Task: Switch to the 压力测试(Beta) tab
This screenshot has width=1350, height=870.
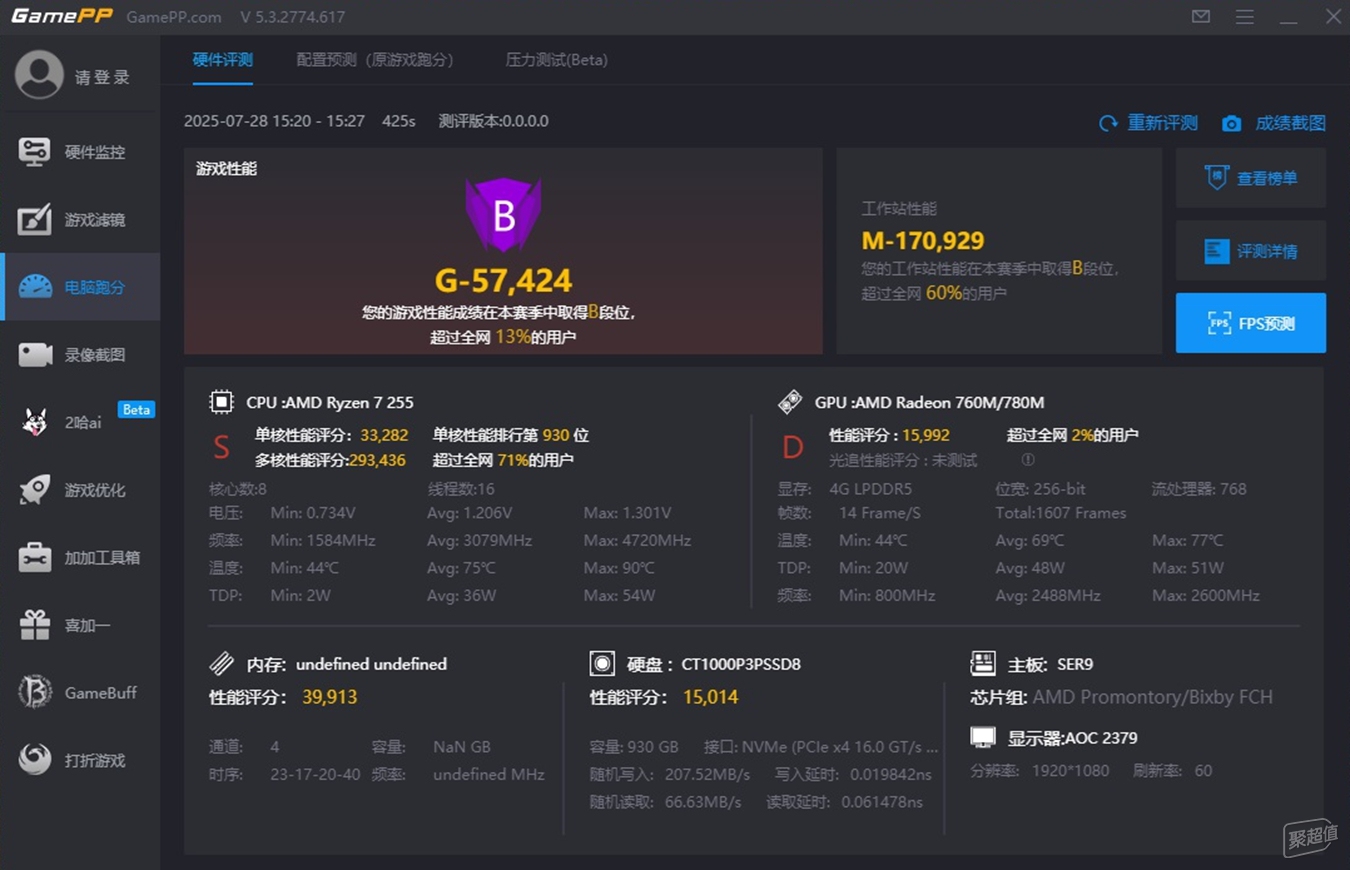Action: tap(556, 60)
